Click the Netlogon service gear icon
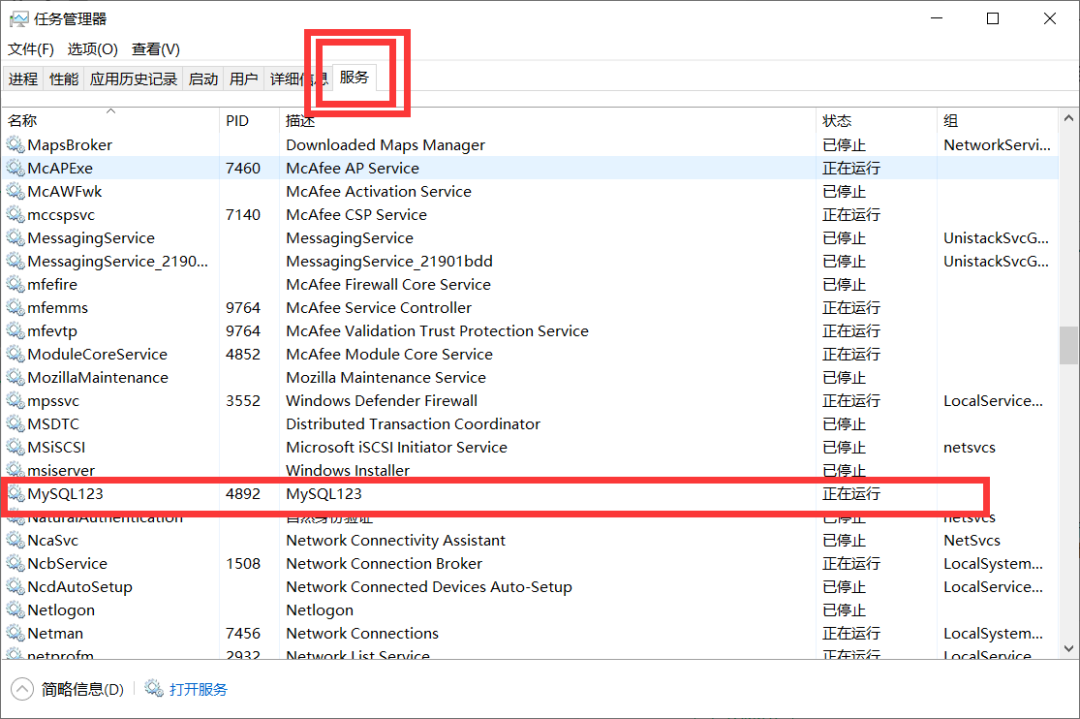This screenshot has width=1080, height=719. pyautogui.click(x=16, y=610)
